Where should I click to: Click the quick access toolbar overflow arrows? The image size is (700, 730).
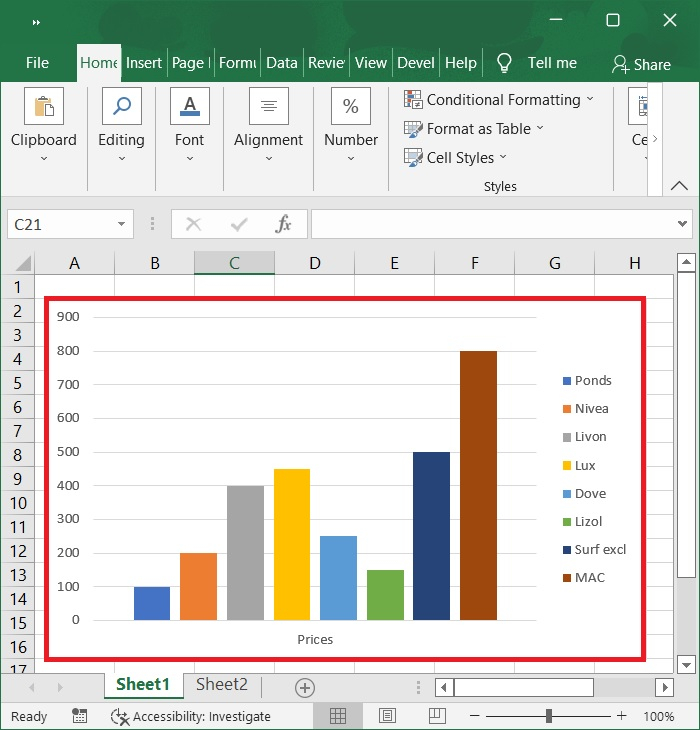pos(36,22)
